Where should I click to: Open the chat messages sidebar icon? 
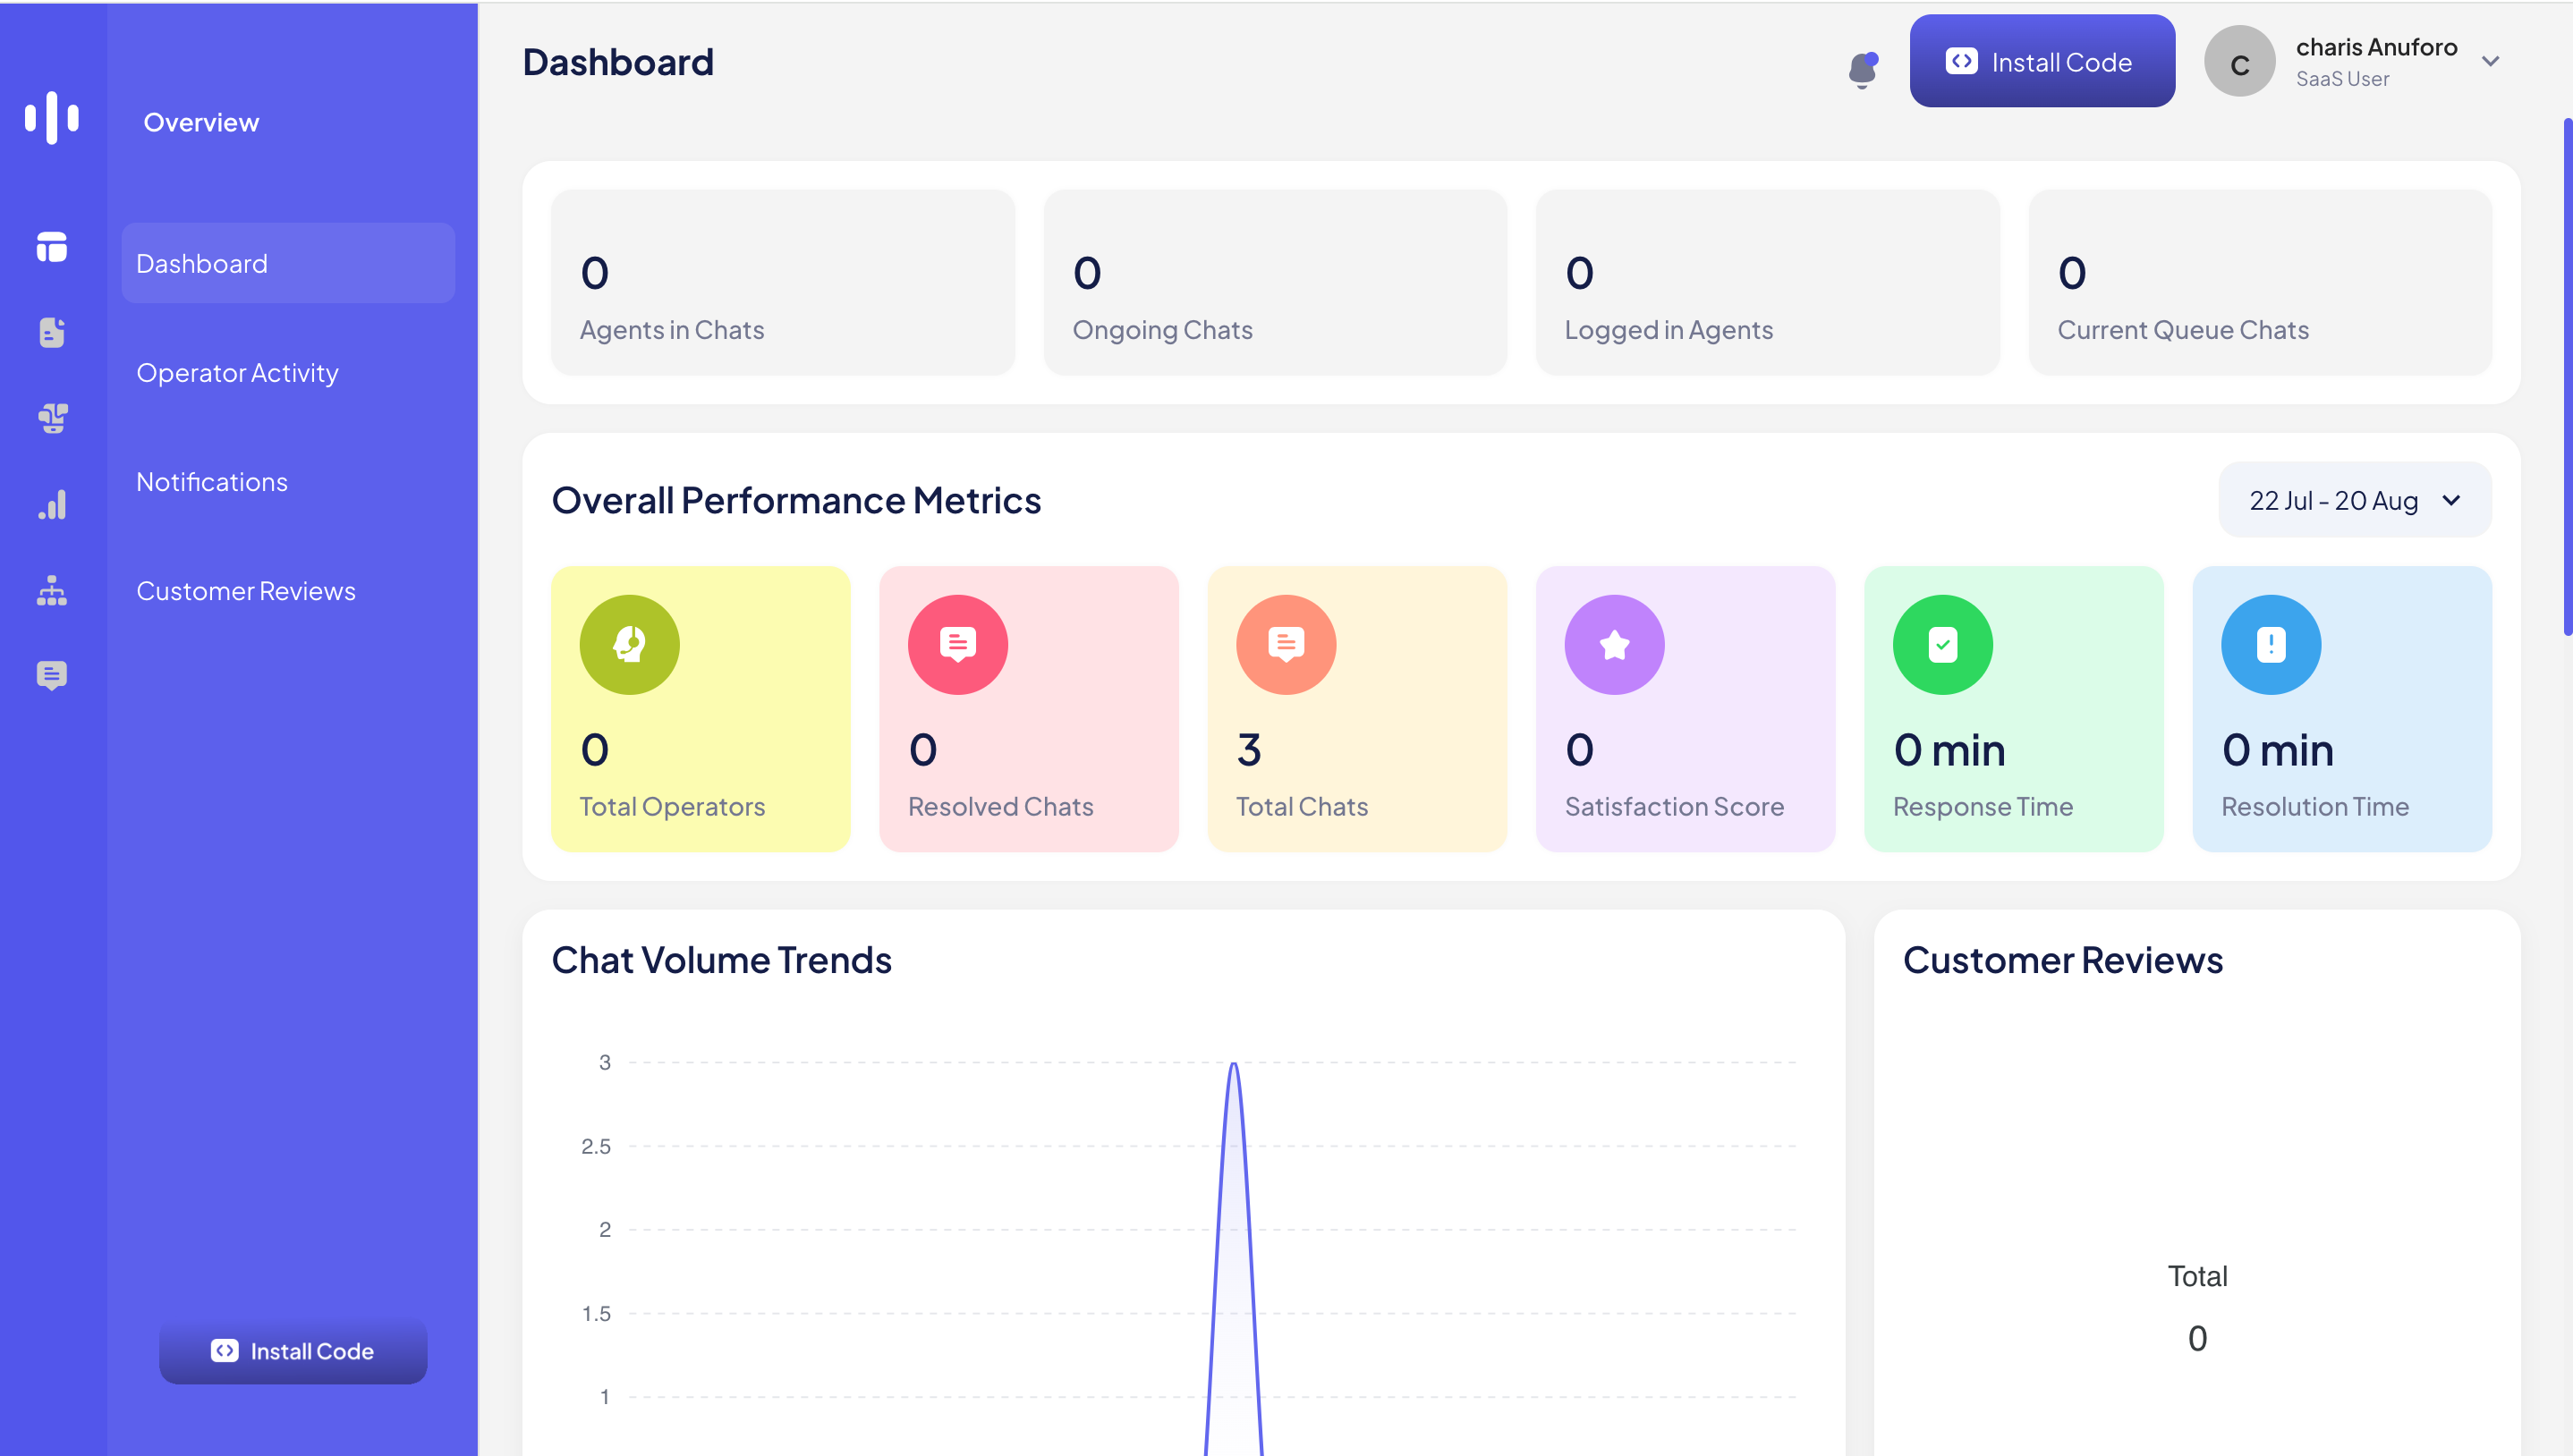(x=52, y=675)
